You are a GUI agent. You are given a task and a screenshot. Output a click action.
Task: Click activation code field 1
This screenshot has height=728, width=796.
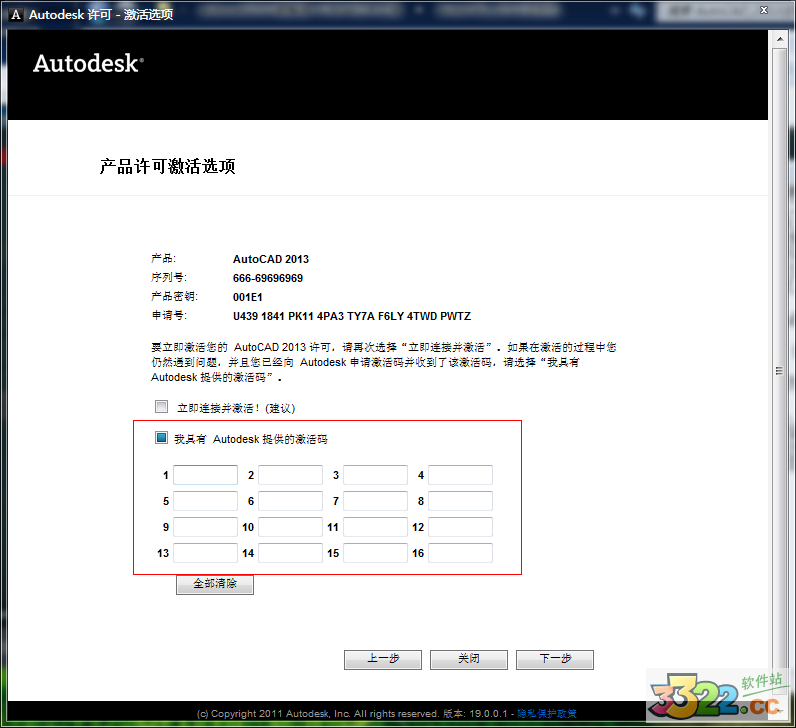pyautogui.click(x=206, y=475)
